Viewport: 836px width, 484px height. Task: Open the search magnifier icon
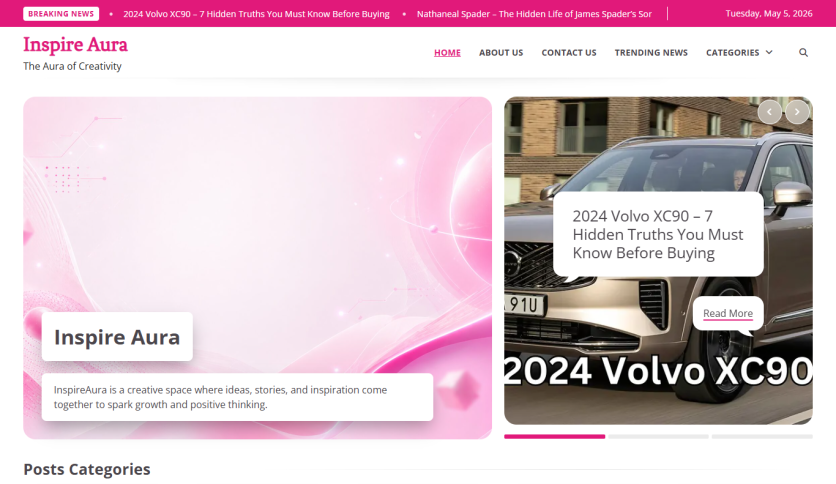click(x=803, y=52)
